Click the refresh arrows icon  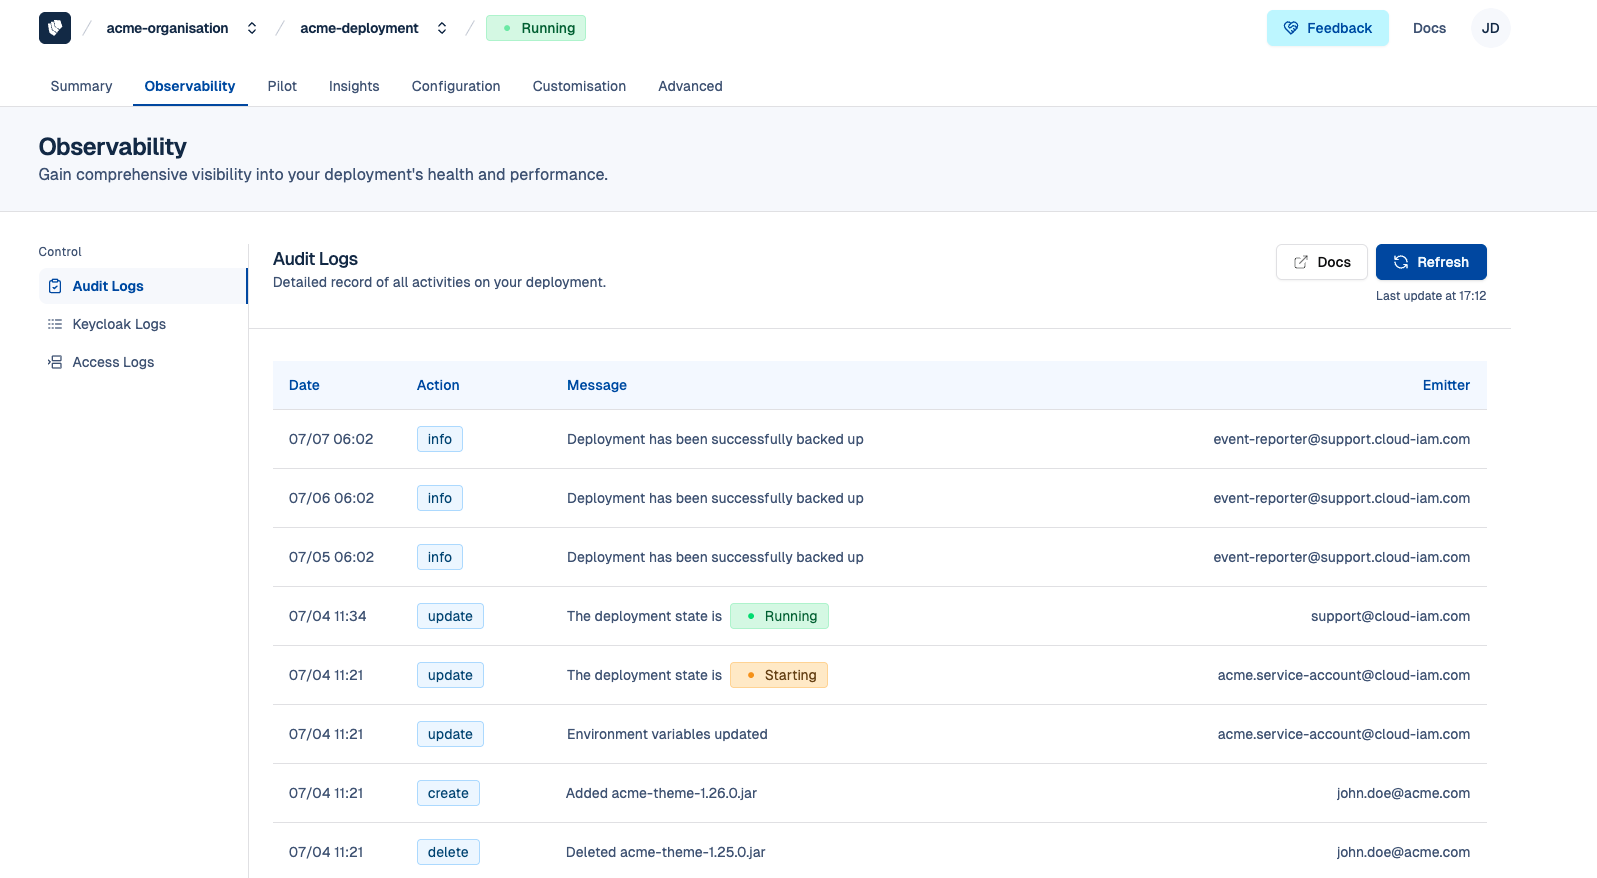1401,262
